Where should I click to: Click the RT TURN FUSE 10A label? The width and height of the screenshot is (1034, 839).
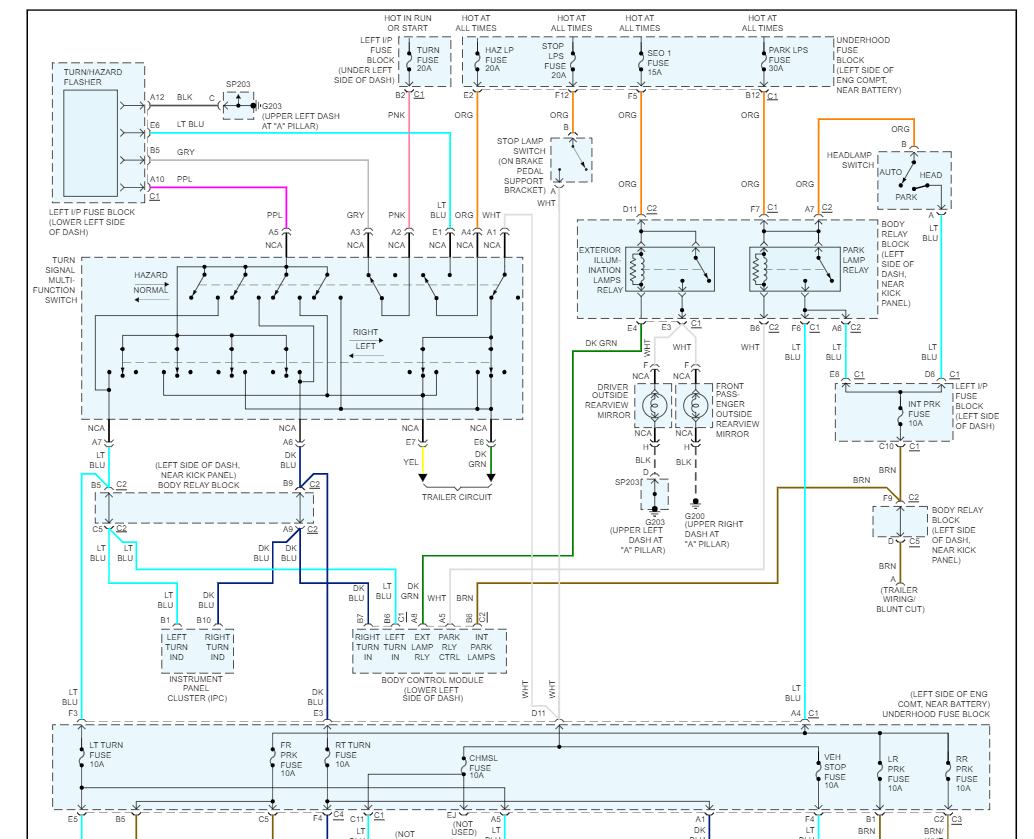click(x=353, y=755)
